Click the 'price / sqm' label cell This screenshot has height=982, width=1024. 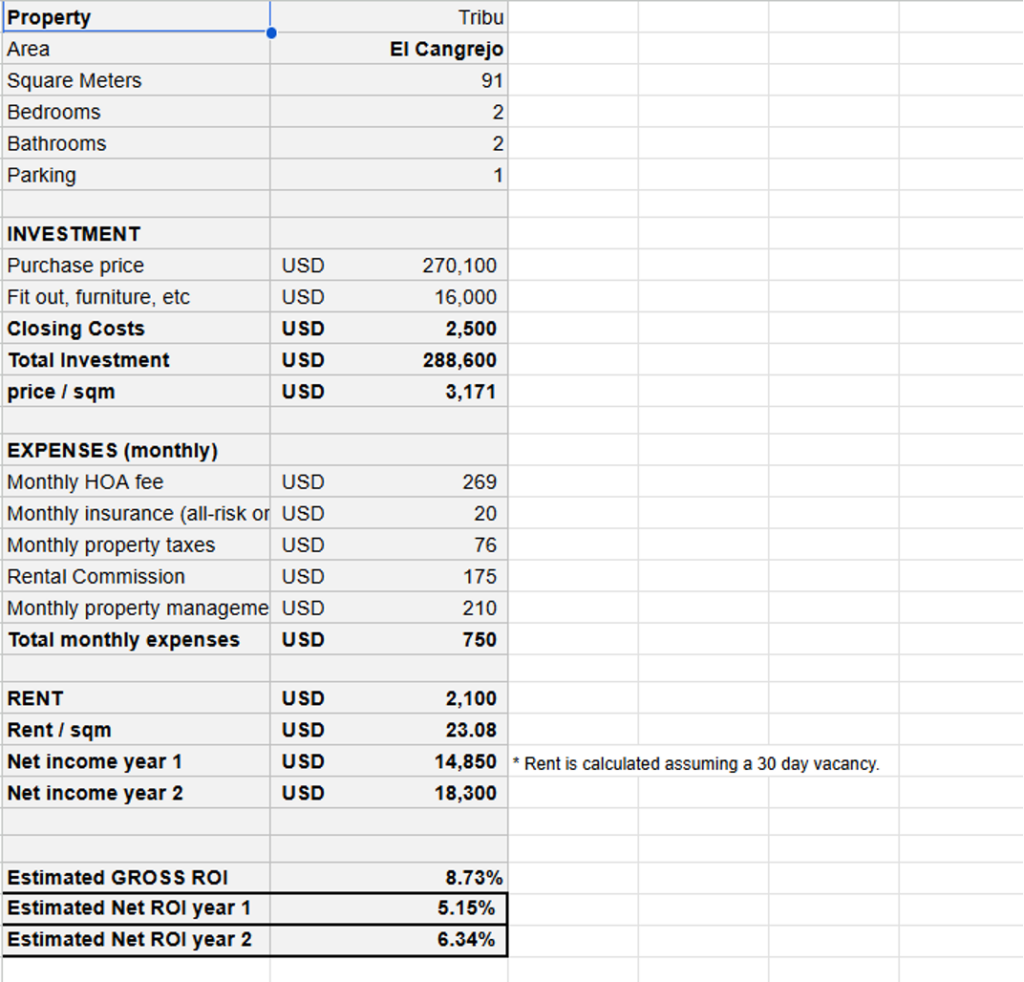pos(136,391)
